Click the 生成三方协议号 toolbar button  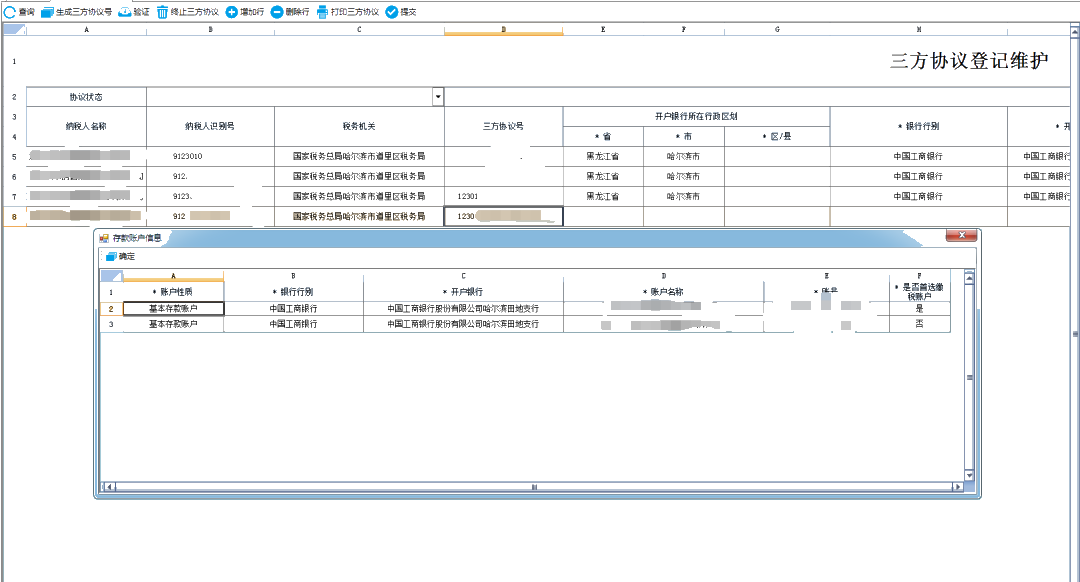click(76, 12)
